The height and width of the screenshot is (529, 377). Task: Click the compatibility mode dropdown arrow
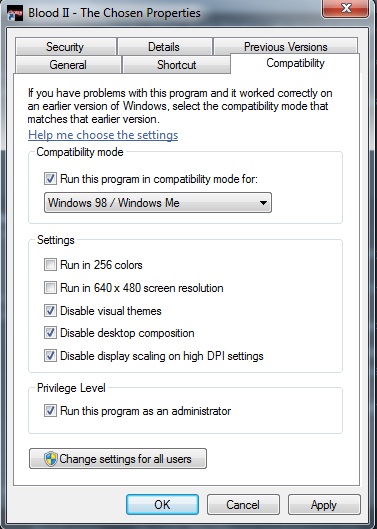coord(263,203)
